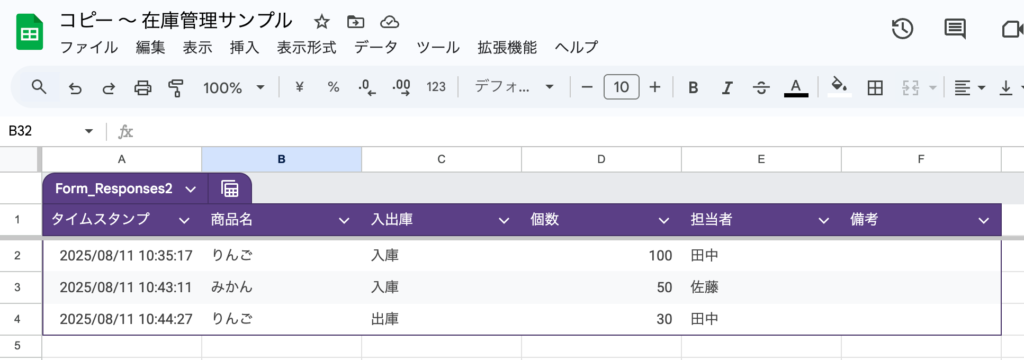Open the comments speech bubble icon

[x=955, y=29]
